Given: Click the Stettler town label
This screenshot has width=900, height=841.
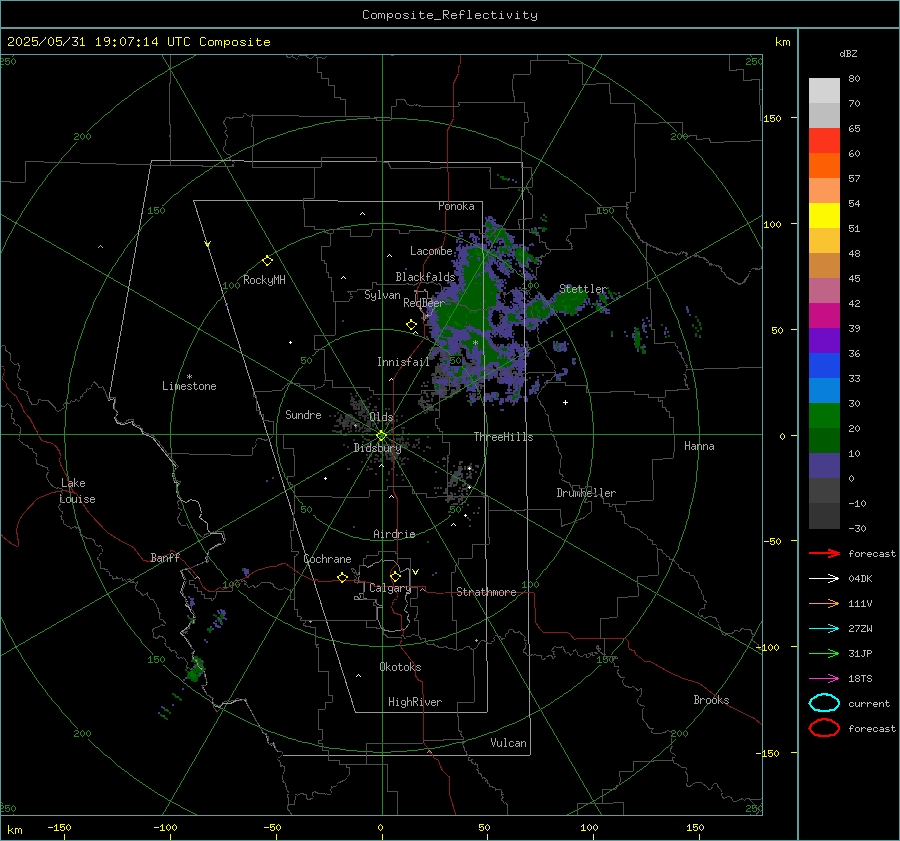Looking at the screenshot, I should (x=583, y=289).
